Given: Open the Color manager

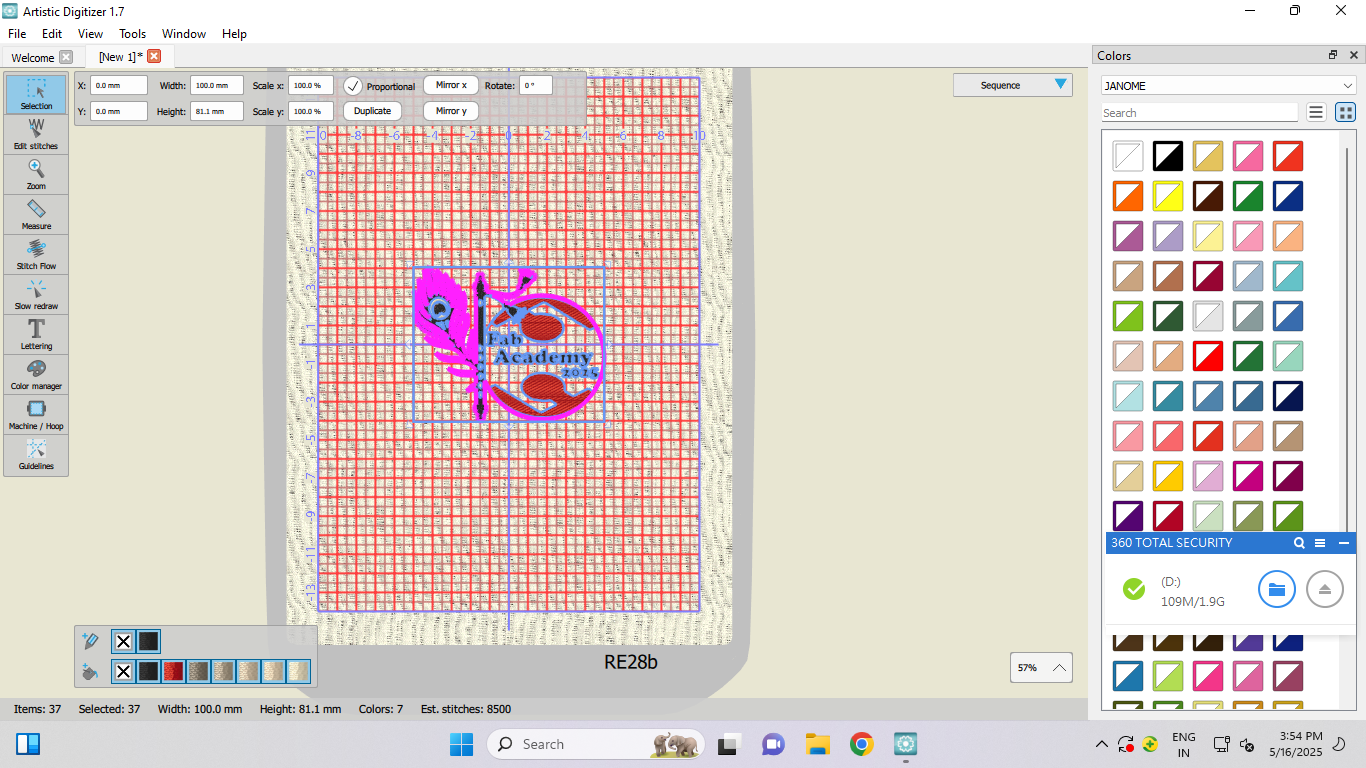Looking at the screenshot, I should pos(36,374).
